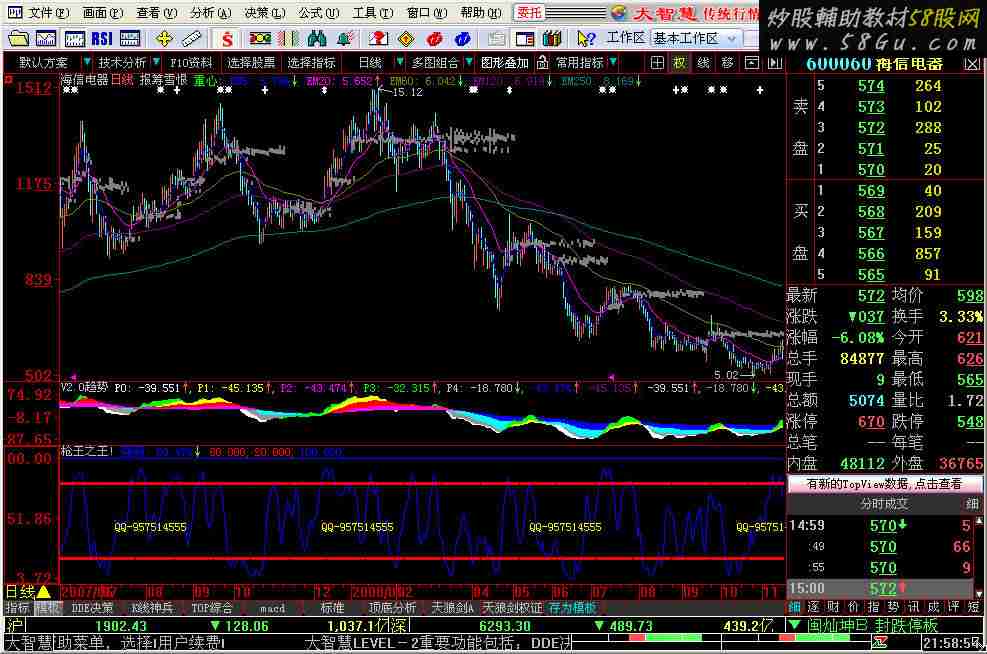Image resolution: width=987 pixels, height=654 pixels.
Task: Click the red S dollar icon
Action: coord(227,39)
